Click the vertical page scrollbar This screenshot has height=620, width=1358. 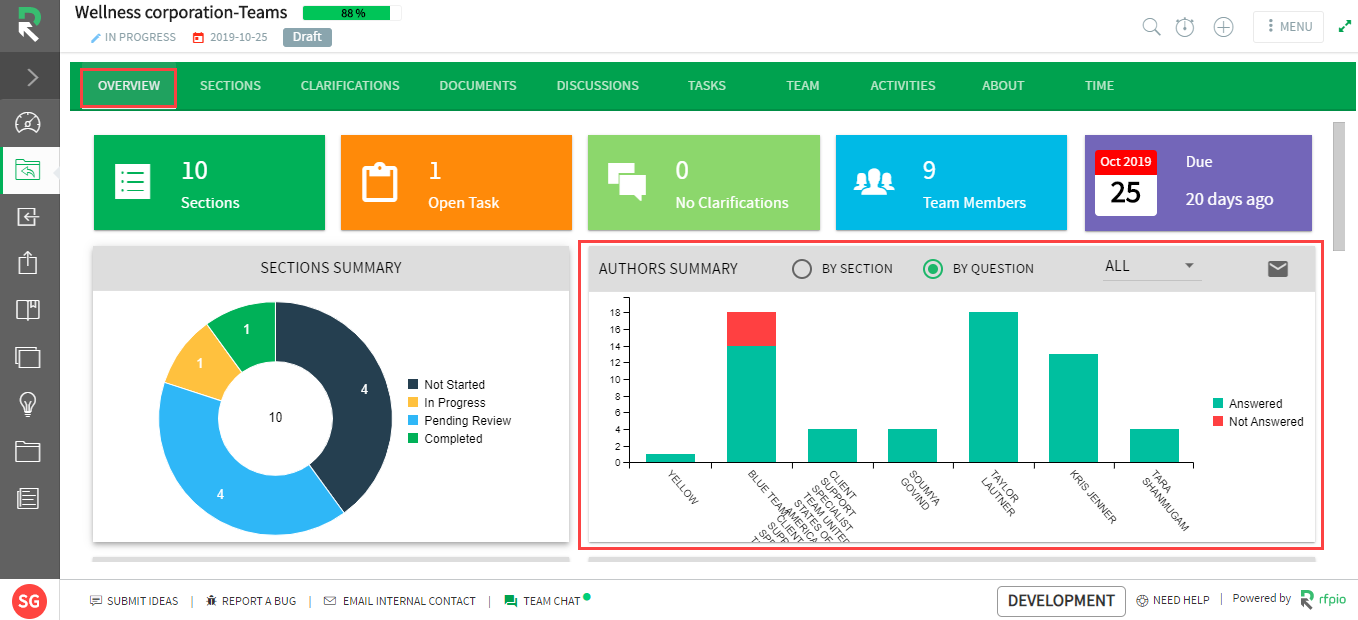tap(1339, 185)
